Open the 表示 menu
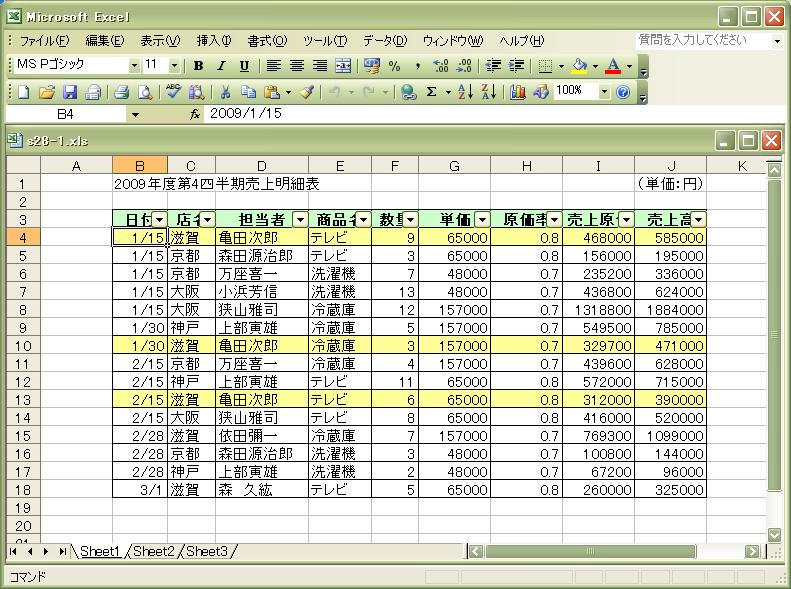 click(x=160, y=41)
